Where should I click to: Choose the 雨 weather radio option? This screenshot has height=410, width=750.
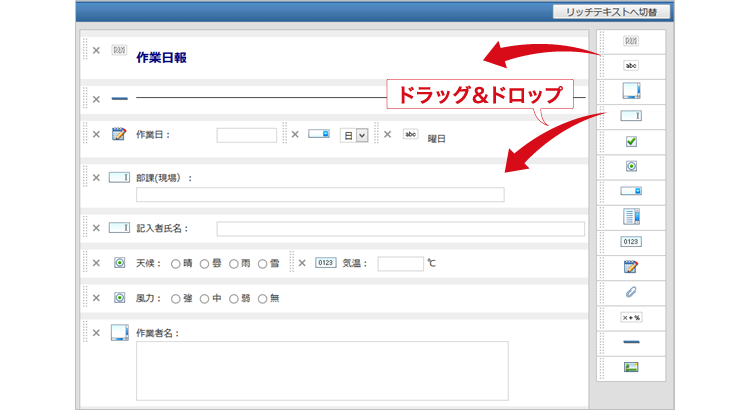point(233,264)
